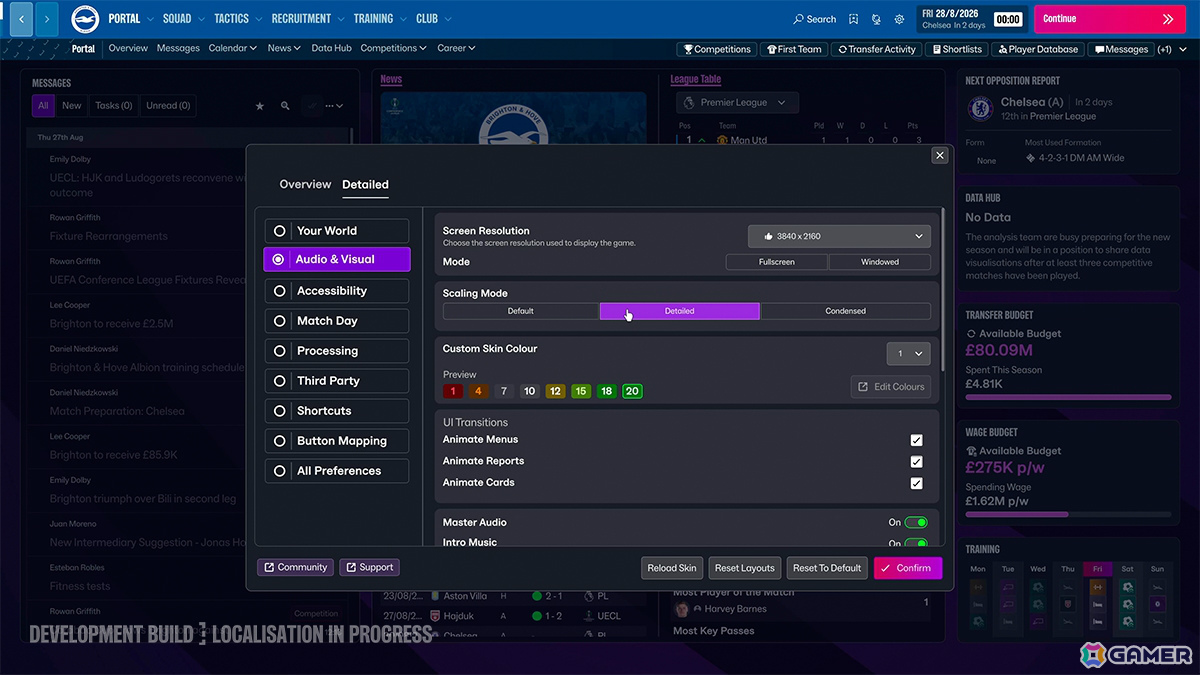This screenshot has width=1200, height=675.
Task: Open the Screen Resolution 3840 x 2160 dropdown
Action: click(x=839, y=236)
